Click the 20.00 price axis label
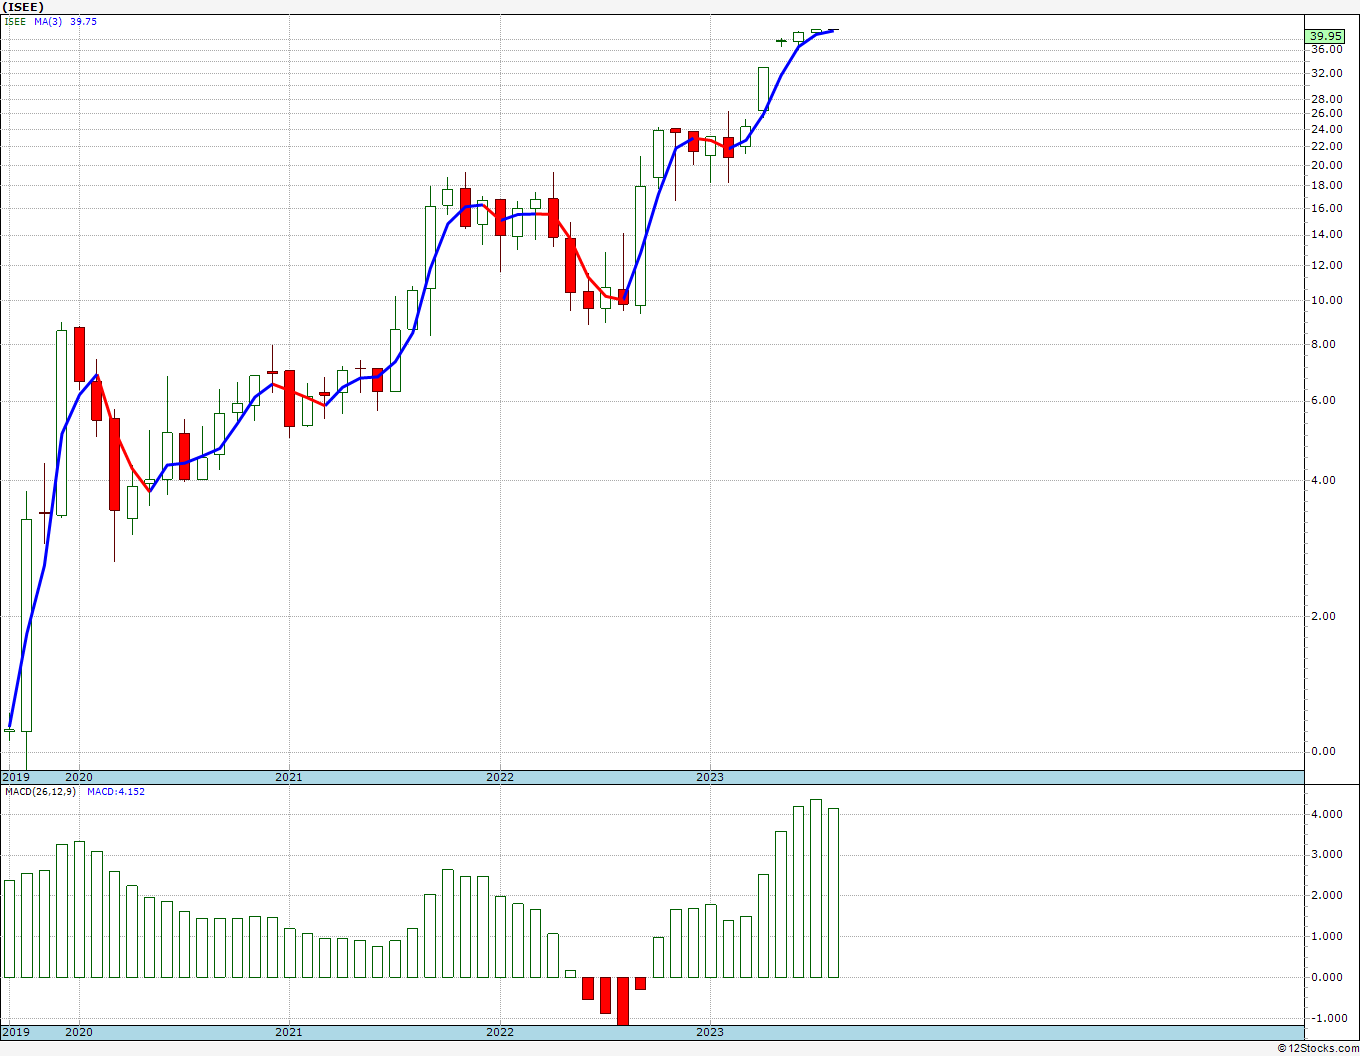 pos(1326,166)
